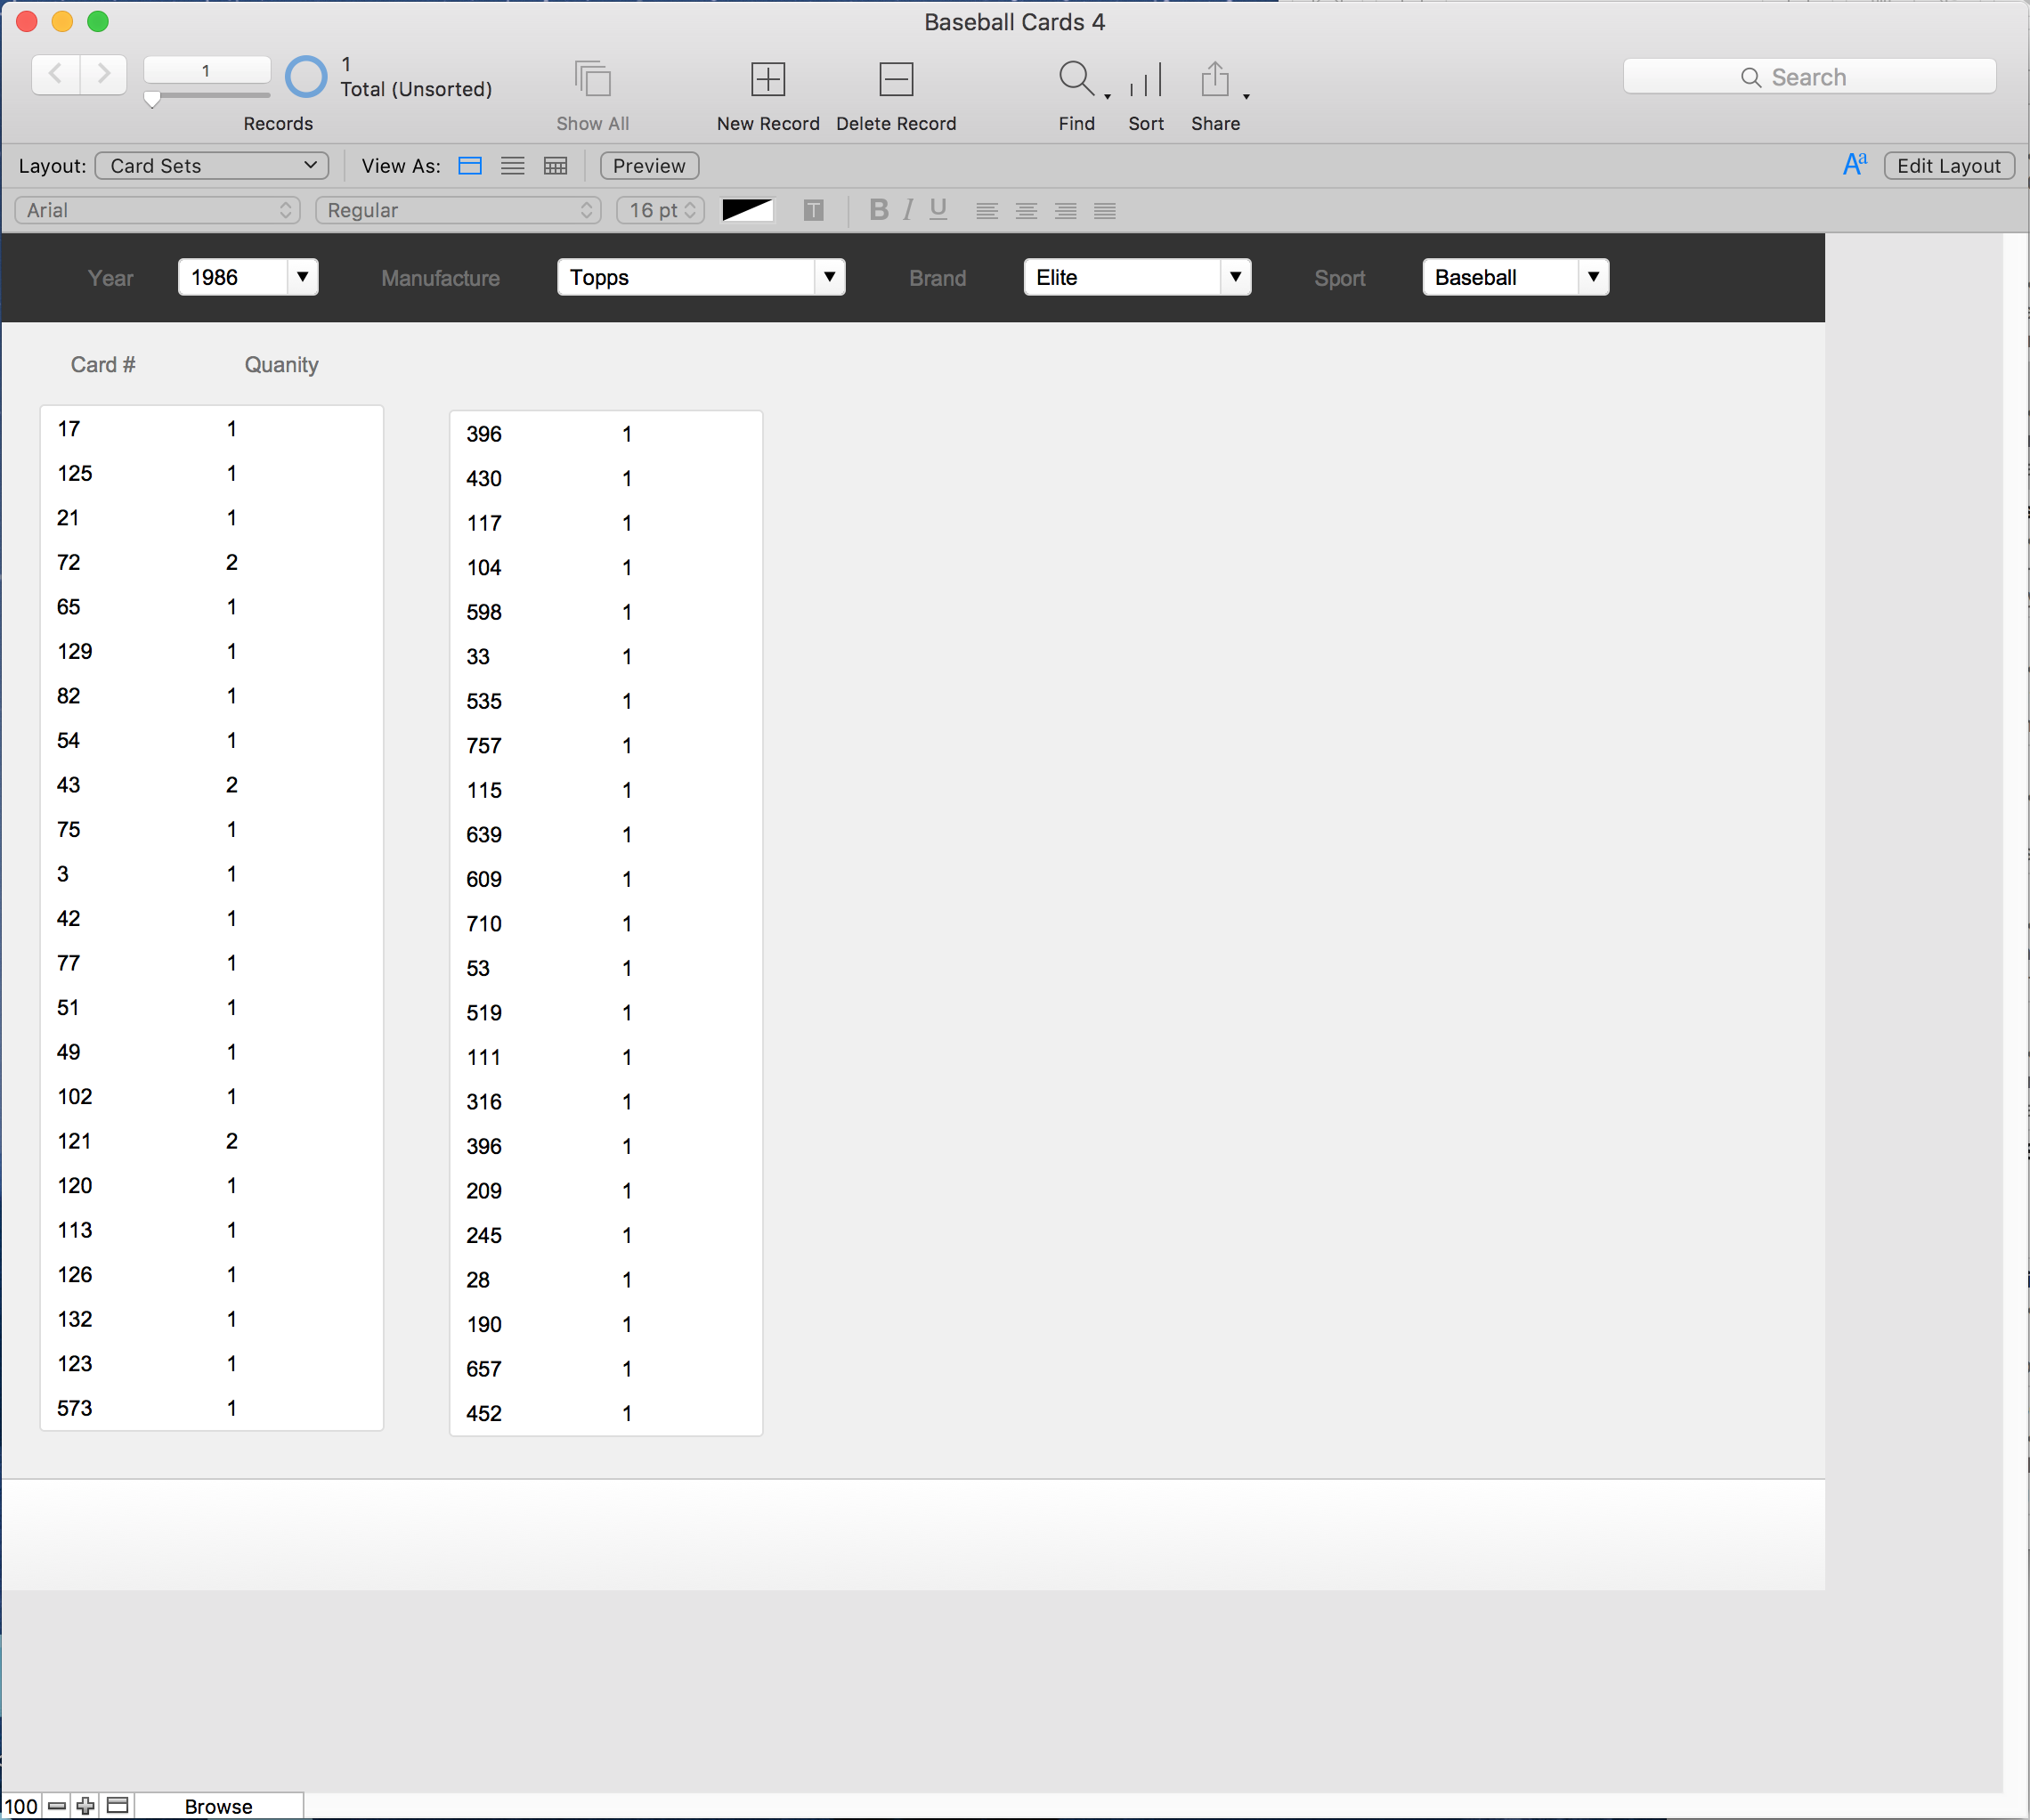Justify text alignment
Image resolution: width=2030 pixels, height=1820 pixels.
[1105, 211]
